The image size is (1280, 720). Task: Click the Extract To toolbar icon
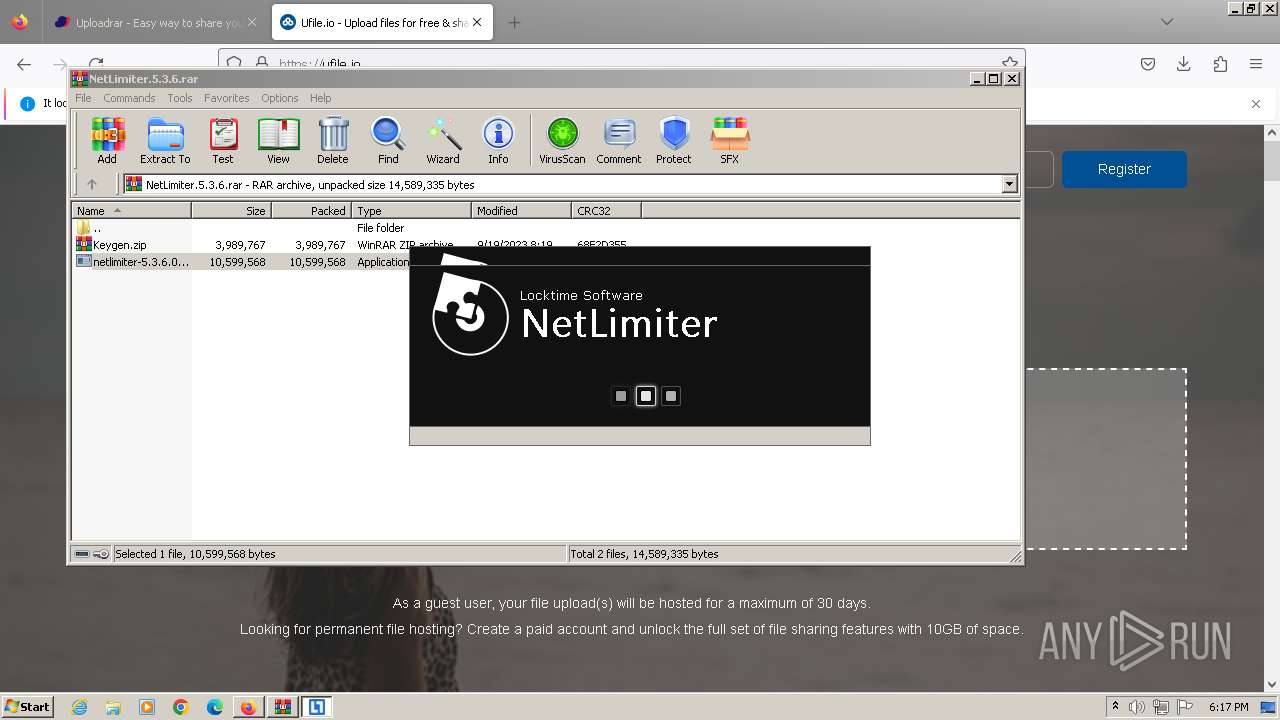(x=165, y=141)
